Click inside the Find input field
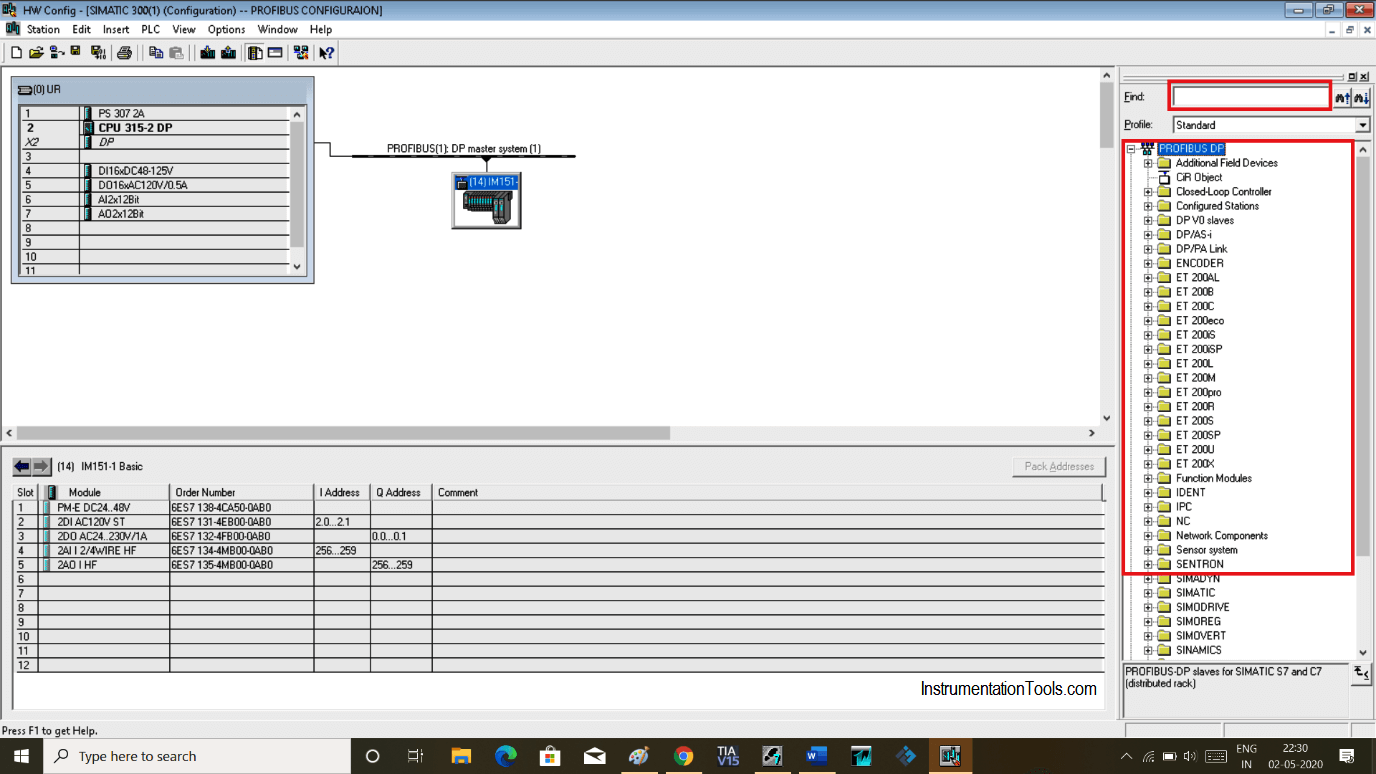This screenshot has width=1376, height=774. [1250, 97]
